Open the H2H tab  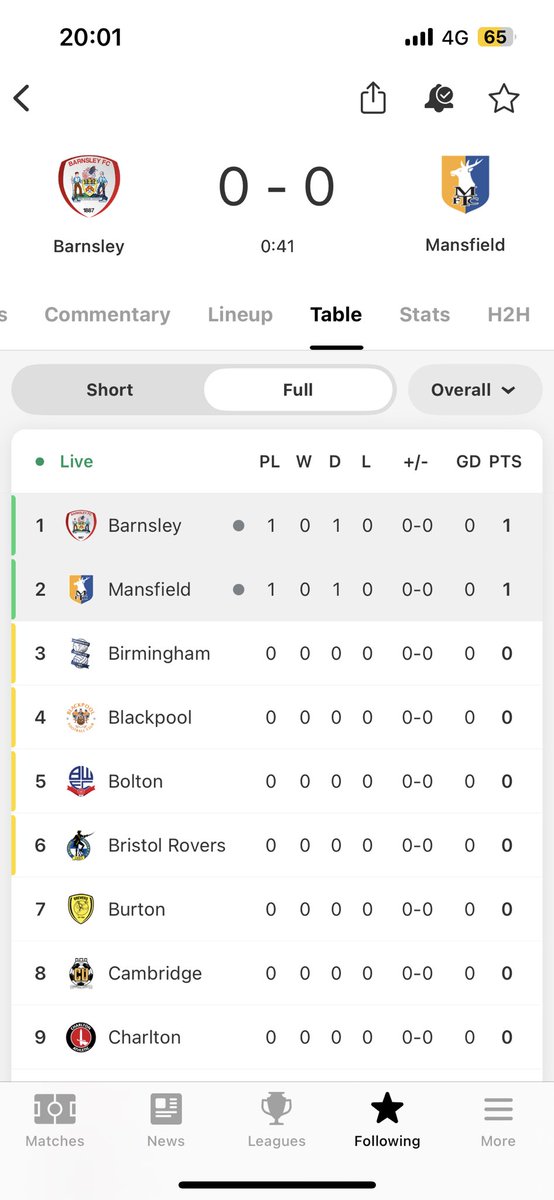click(508, 314)
